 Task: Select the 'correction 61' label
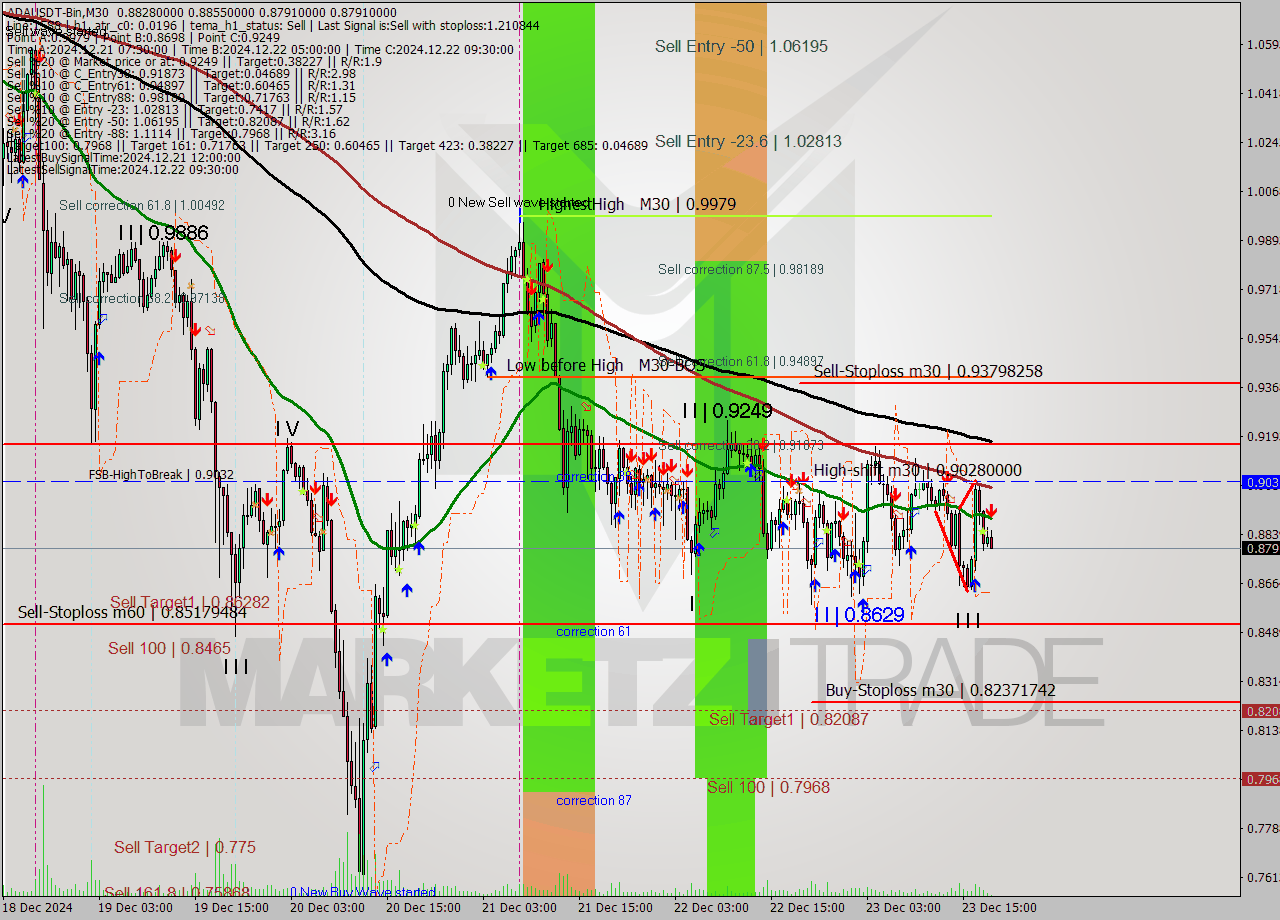[x=594, y=631]
